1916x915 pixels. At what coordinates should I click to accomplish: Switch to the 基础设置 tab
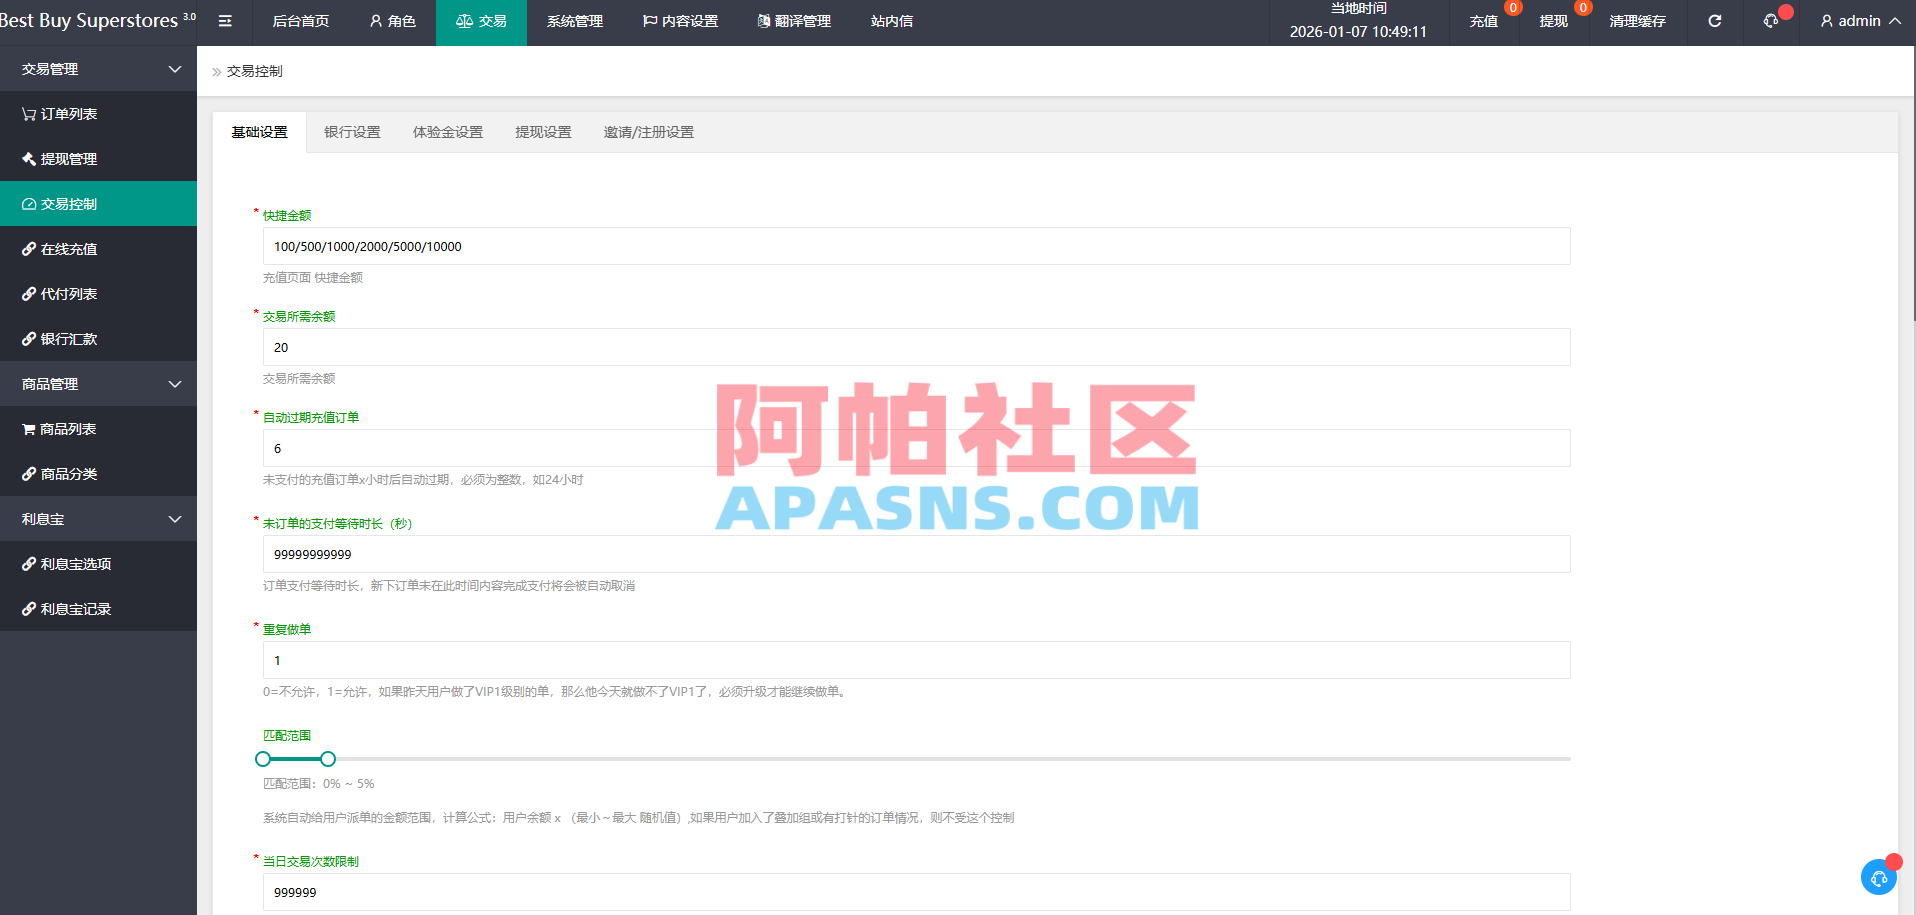pos(260,132)
